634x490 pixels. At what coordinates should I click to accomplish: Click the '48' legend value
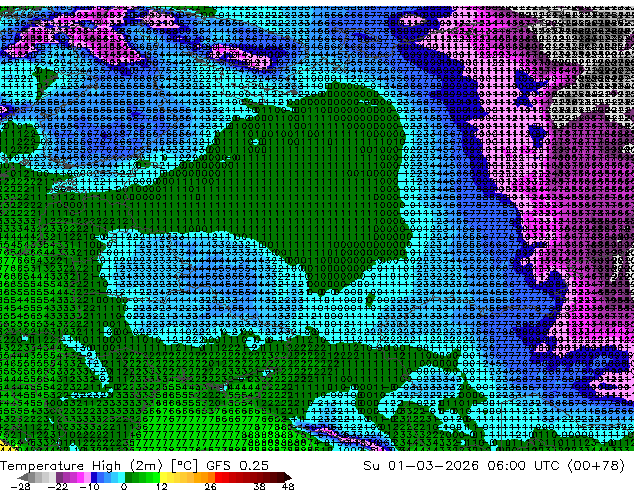288,486
